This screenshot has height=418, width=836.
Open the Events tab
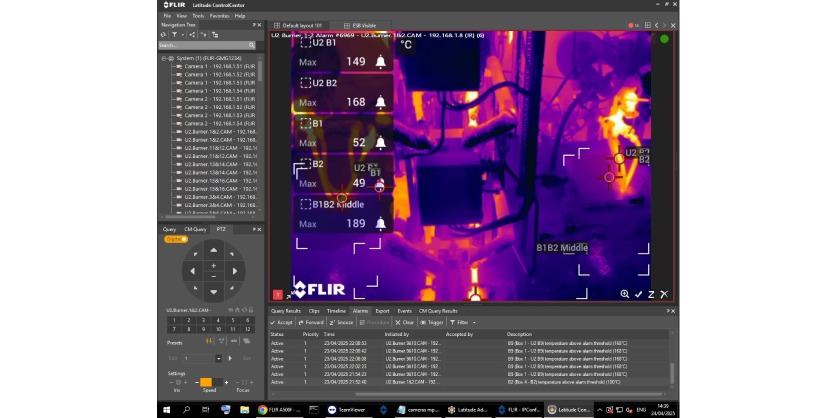[x=404, y=311]
